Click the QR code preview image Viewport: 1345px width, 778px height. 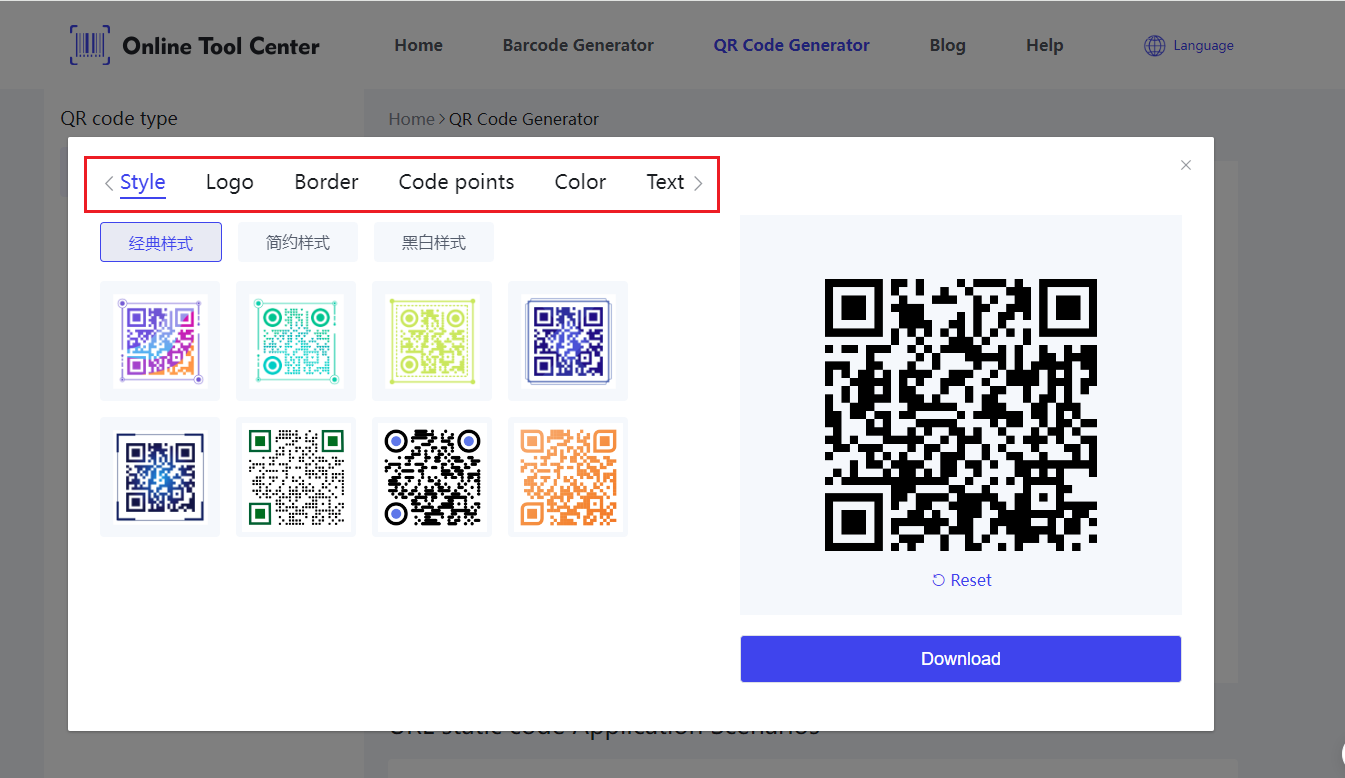click(961, 415)
